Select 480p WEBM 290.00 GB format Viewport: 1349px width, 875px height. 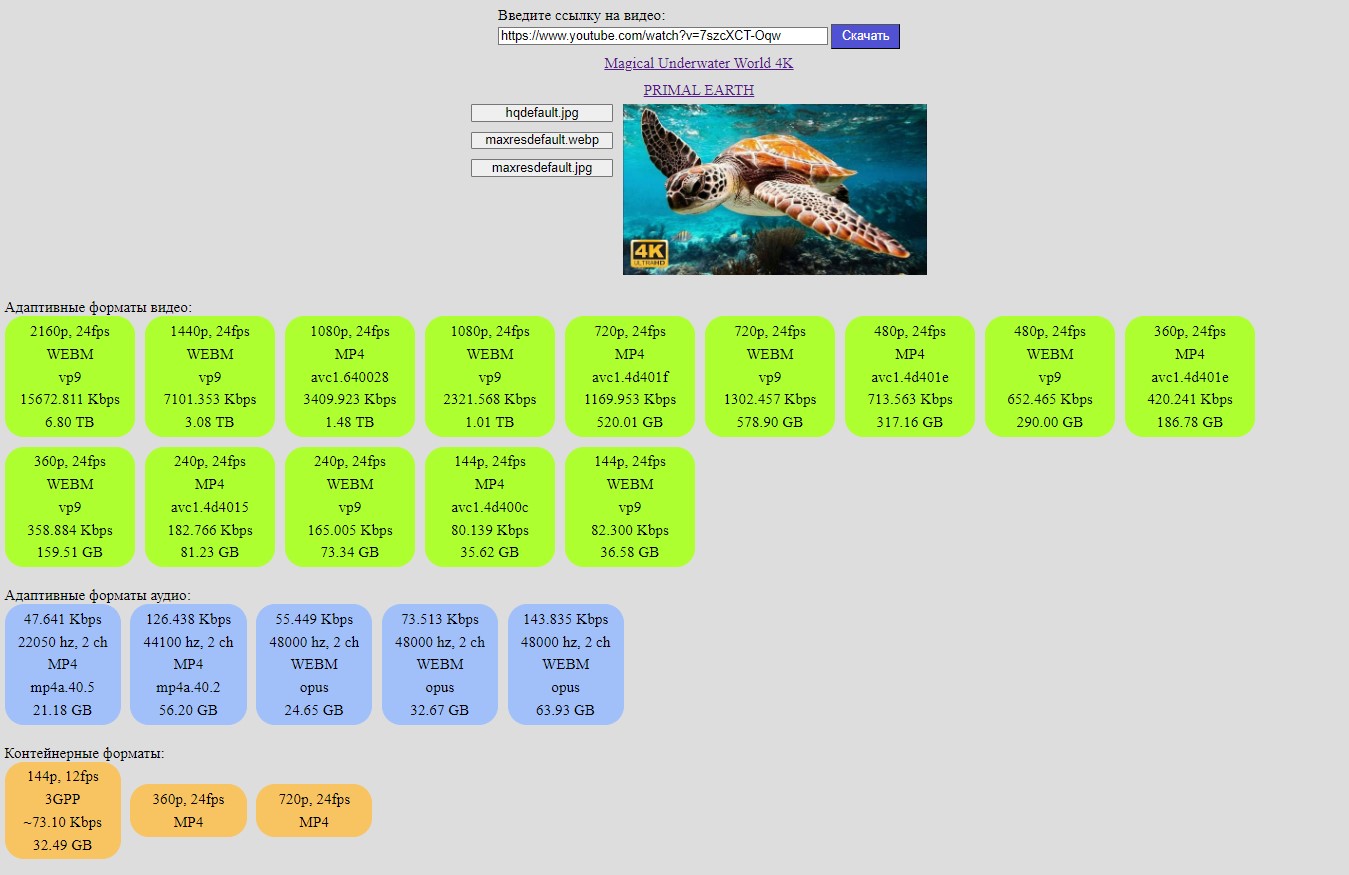click(x=1050, y=377)
